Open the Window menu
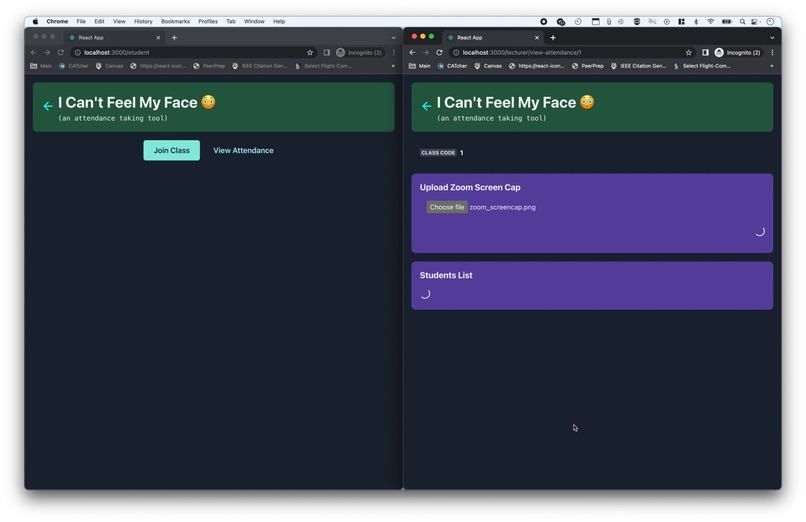Image resolution: width=806 pixels, height=522 pixels. (x=254, y=22)
